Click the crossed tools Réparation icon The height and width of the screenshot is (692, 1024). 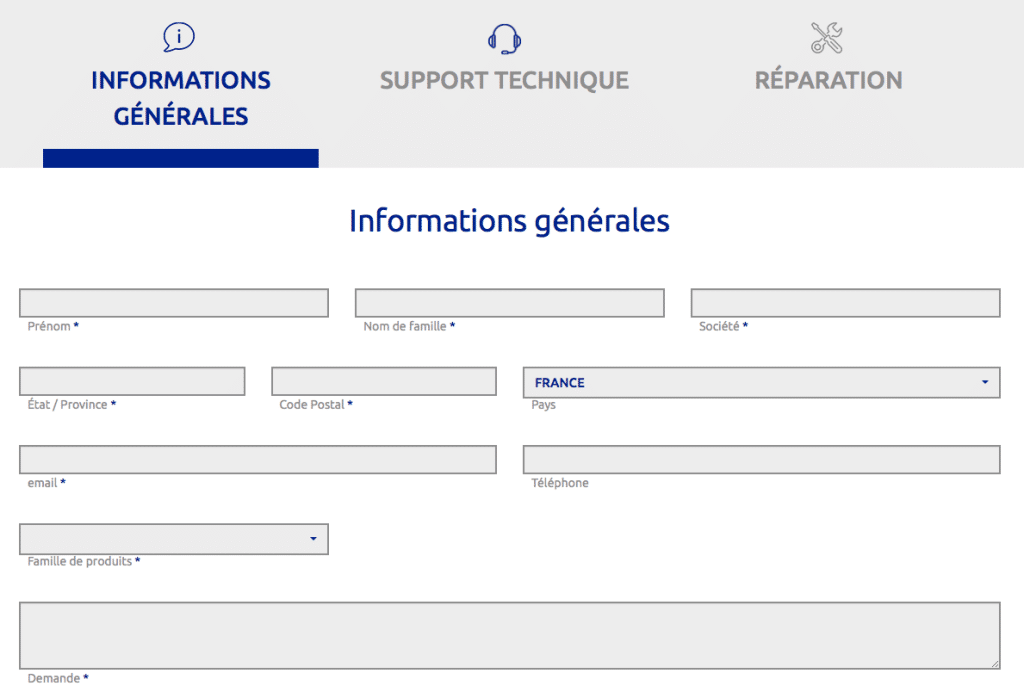coord(828,37)
